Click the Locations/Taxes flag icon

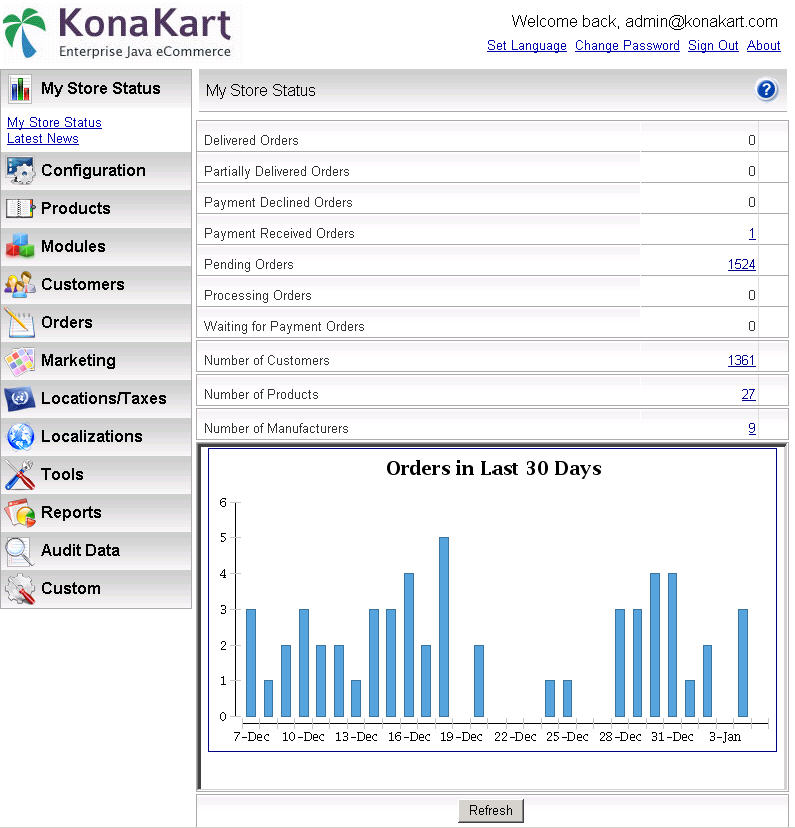(20, 398)
